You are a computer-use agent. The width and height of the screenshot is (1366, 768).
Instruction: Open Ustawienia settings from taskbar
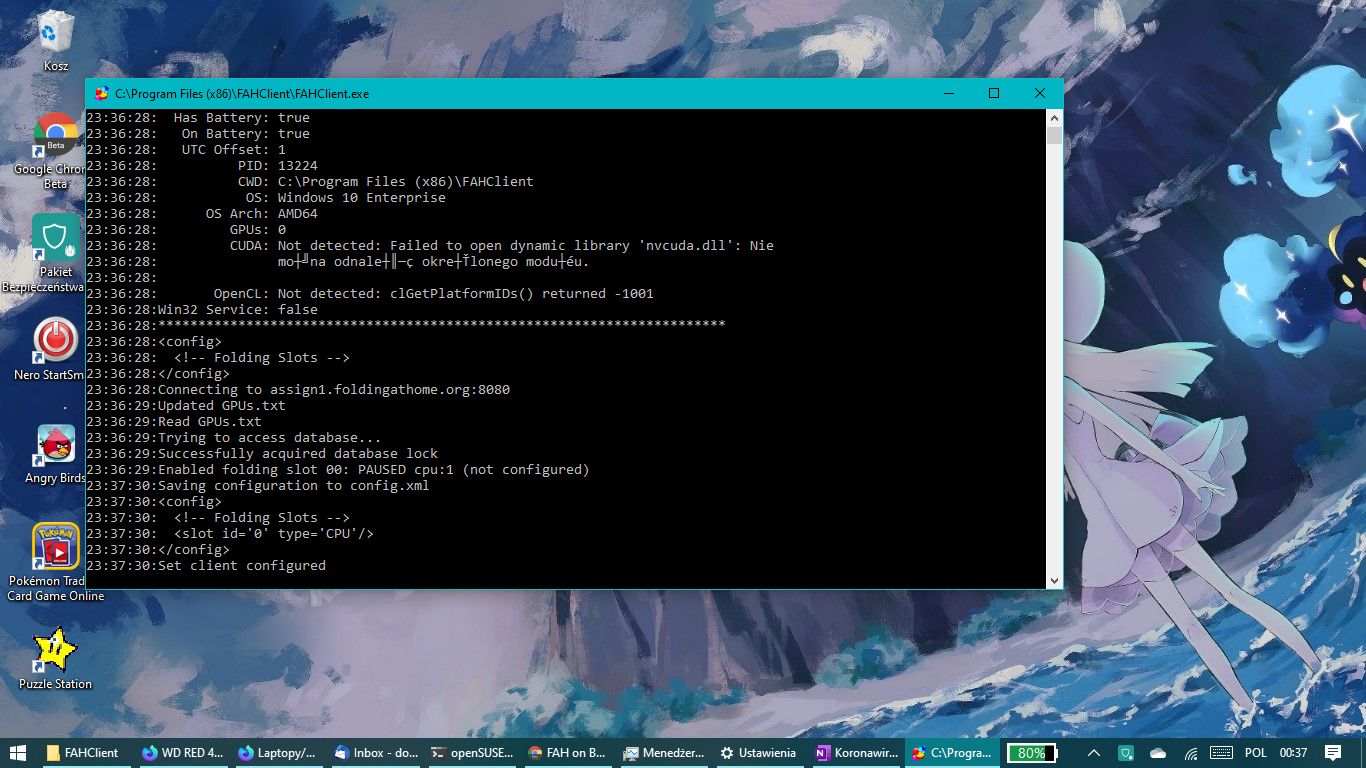pyautogui.click(x=759, y=753)
